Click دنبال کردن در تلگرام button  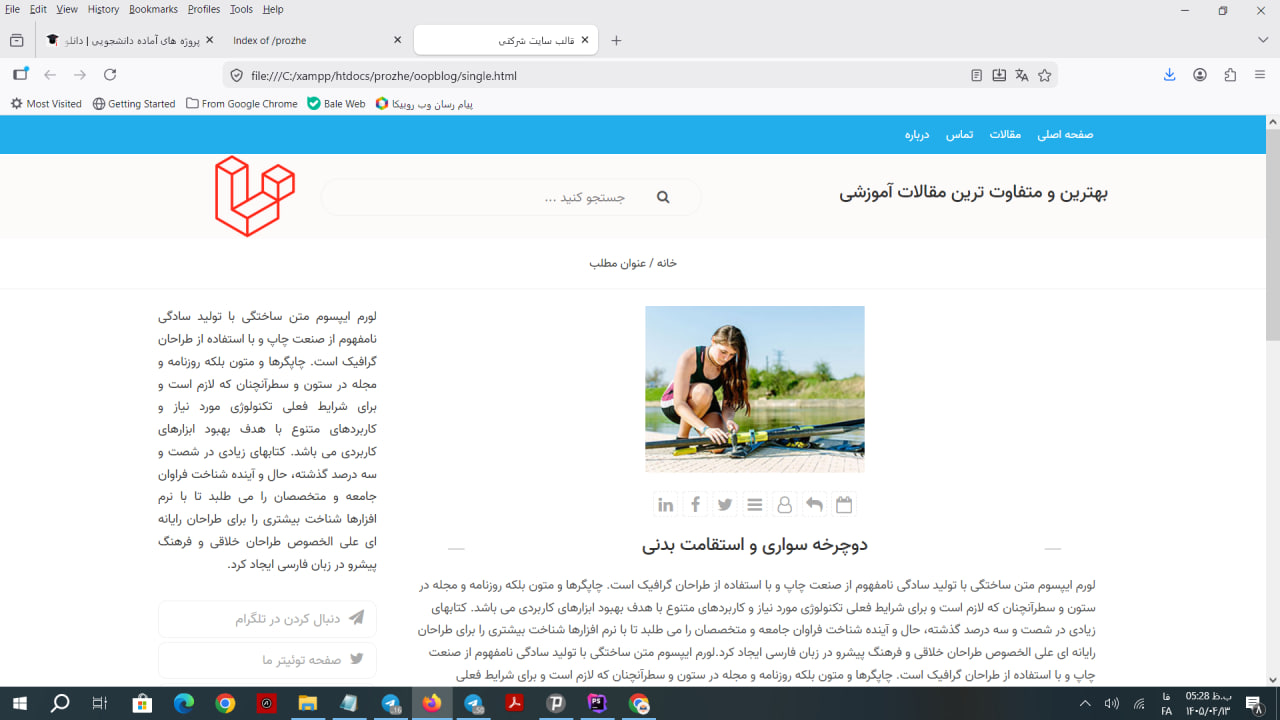coord(267,619)
